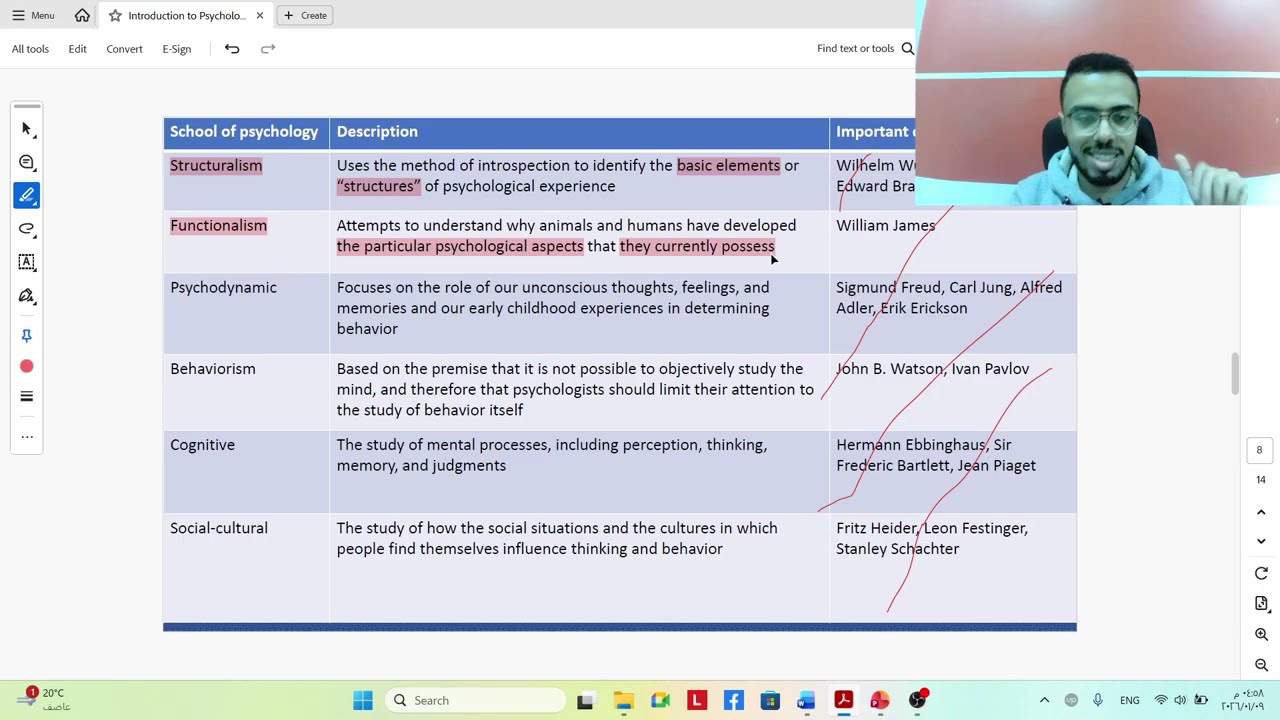Screen dimensions: 1280x720
Task: Zoom in on the document
Action: (x=1261, y=635)
